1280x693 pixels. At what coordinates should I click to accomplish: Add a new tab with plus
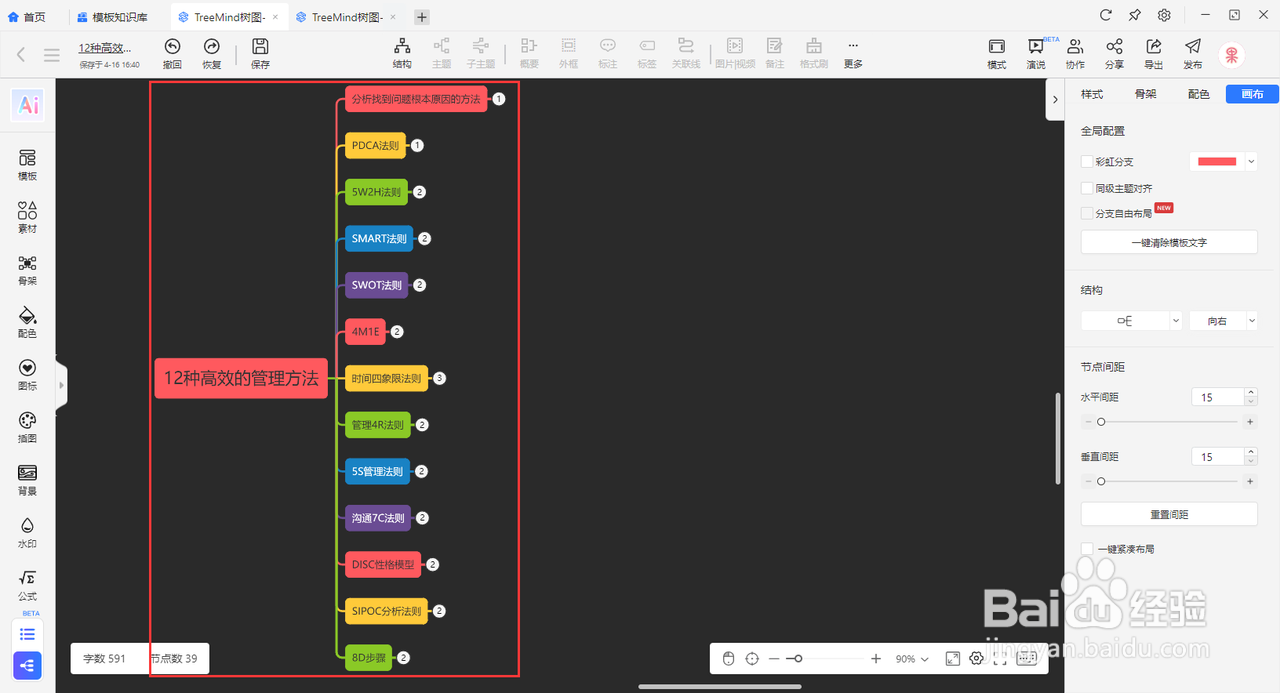(422, 17)
